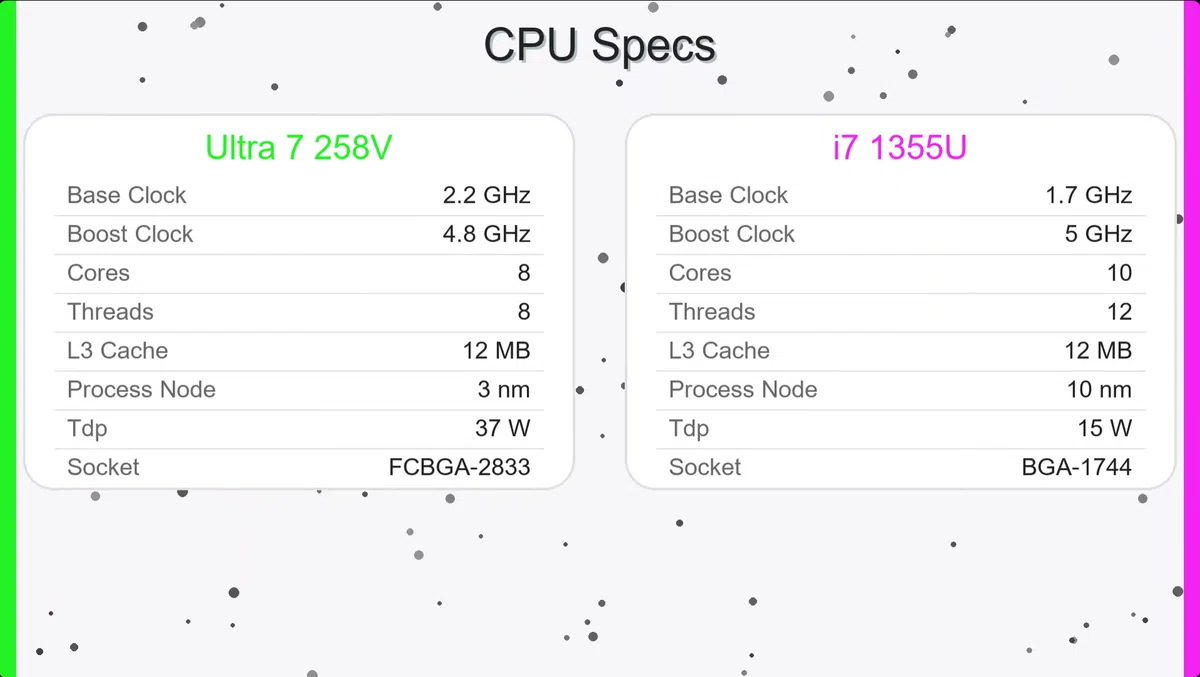Select the 10 nm process node value

click(1099, 390)
